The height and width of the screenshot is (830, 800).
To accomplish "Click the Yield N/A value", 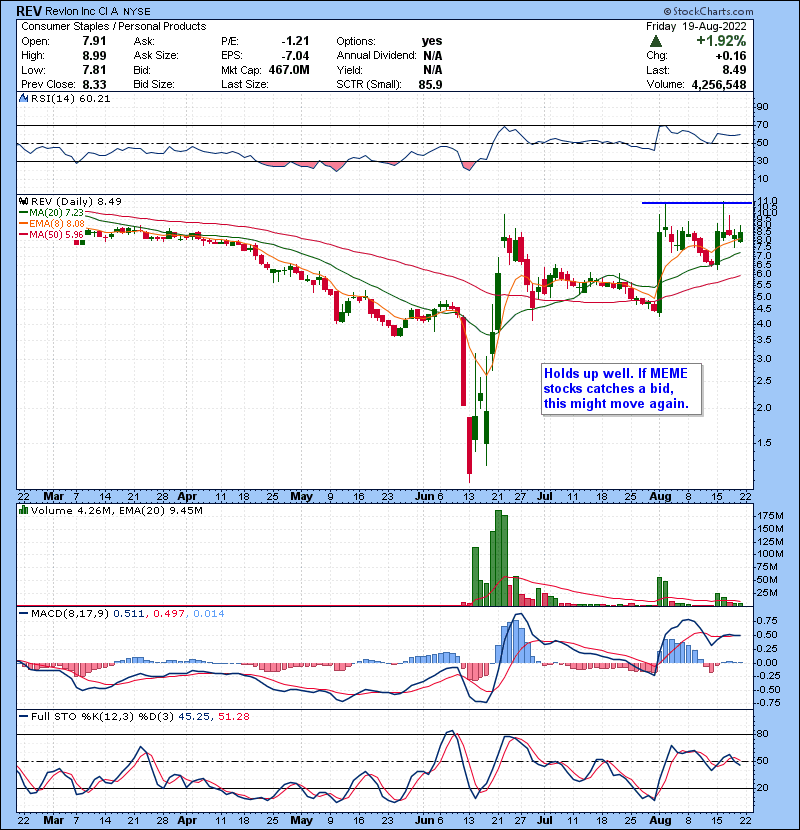I will pos(433,70).
